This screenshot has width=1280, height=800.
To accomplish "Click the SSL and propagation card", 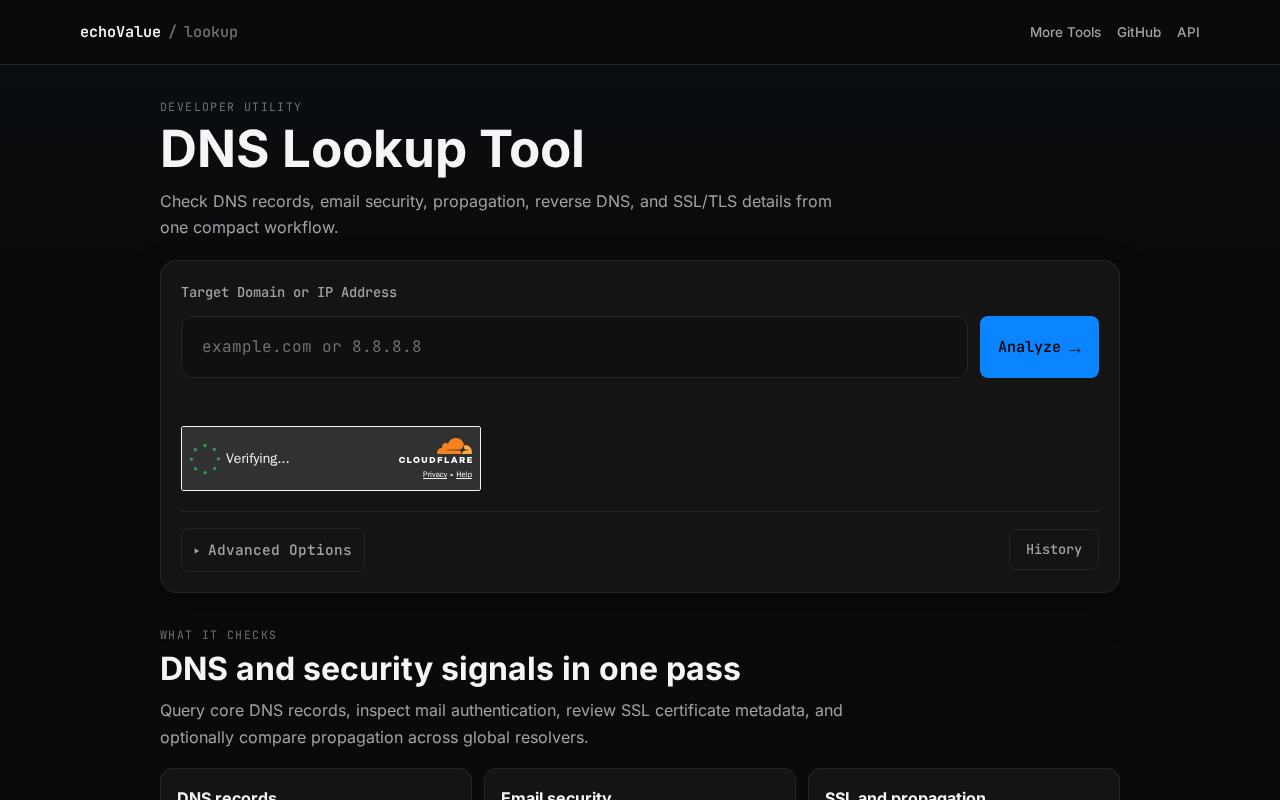I will click(964, 786).
